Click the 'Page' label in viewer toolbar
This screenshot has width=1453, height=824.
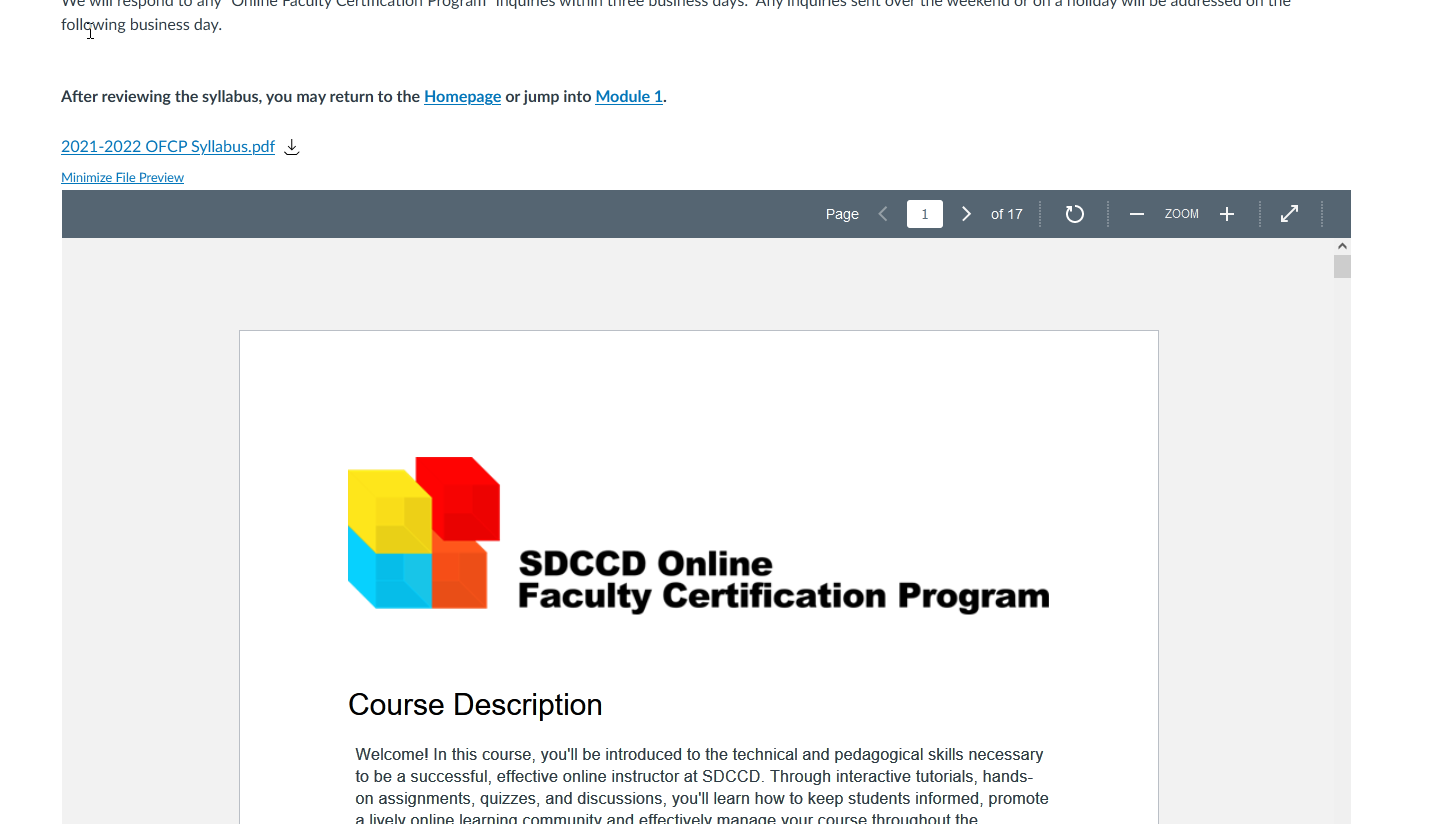coord(842,214)
